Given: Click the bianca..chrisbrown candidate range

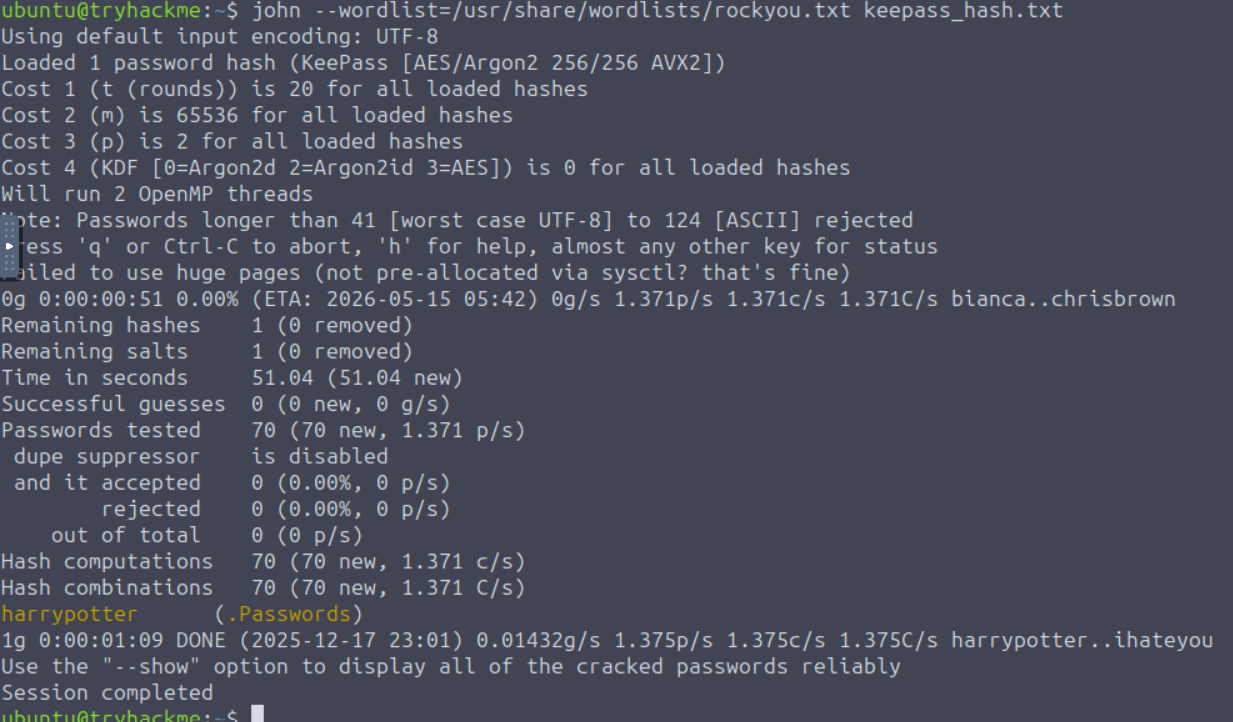Looking at the screenshot, I should point(1063,298).
